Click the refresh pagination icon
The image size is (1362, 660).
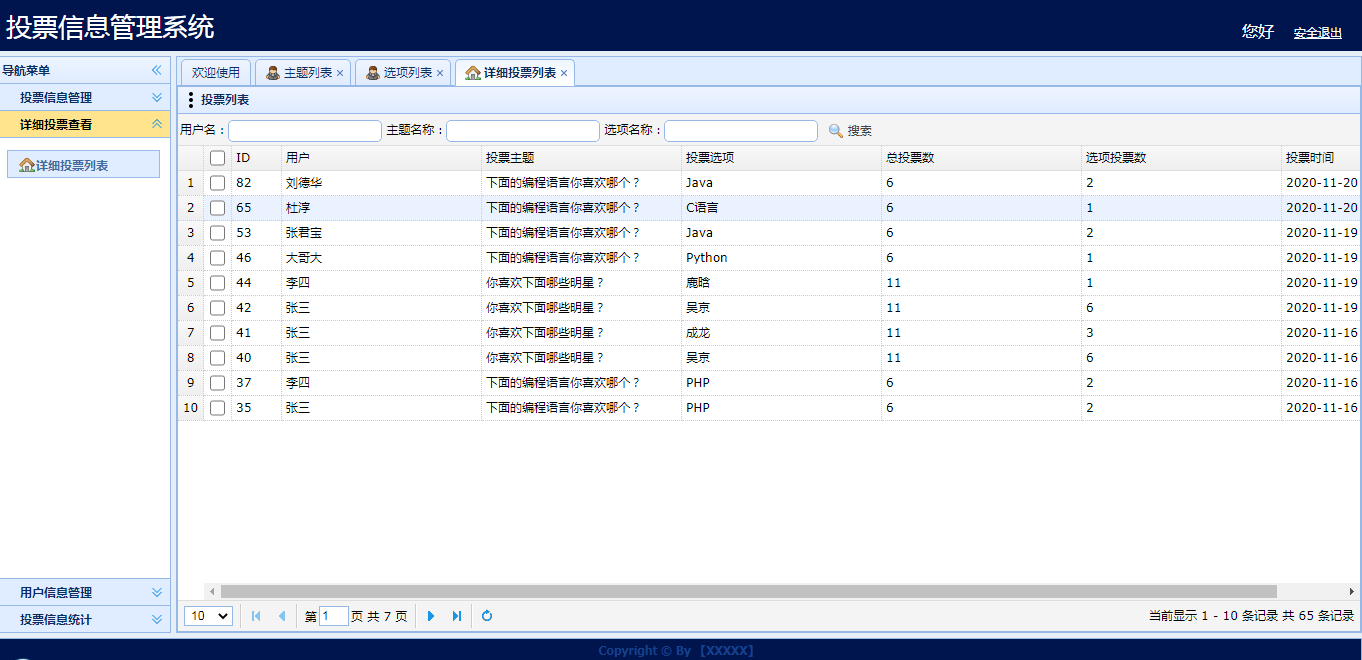click(487, 616)
